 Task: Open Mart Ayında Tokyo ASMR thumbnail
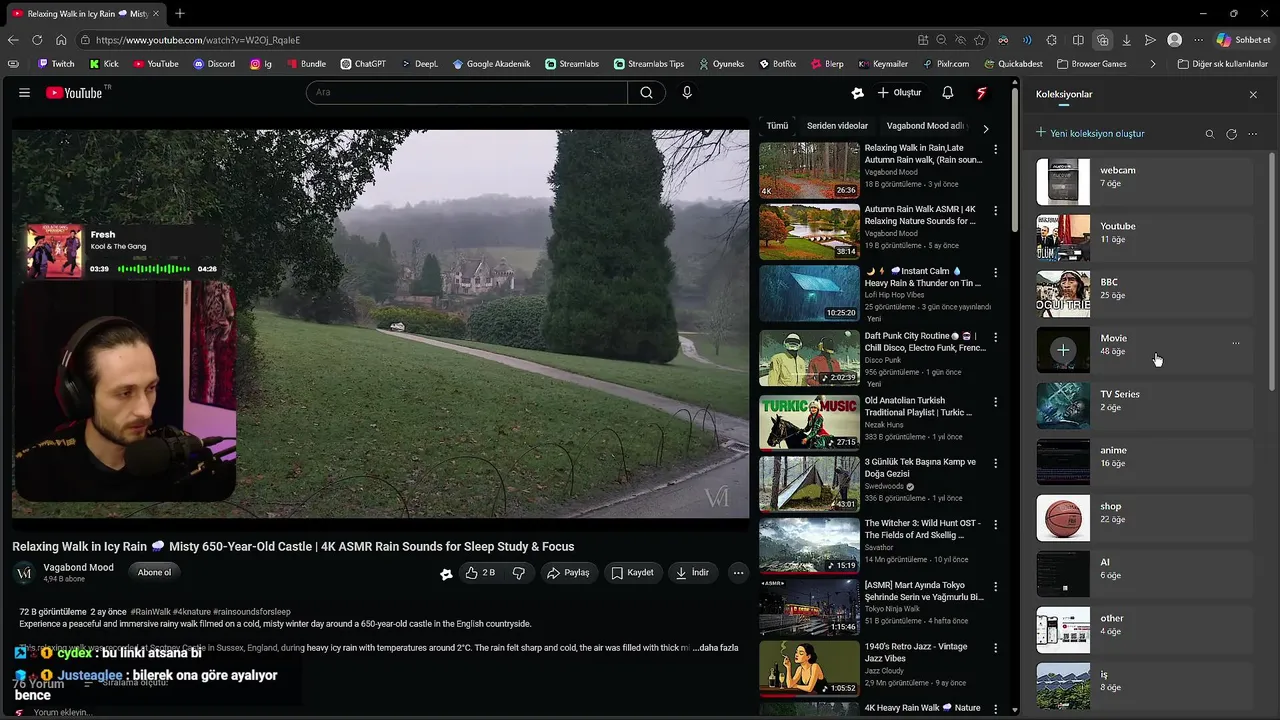(x=809, y=607)
